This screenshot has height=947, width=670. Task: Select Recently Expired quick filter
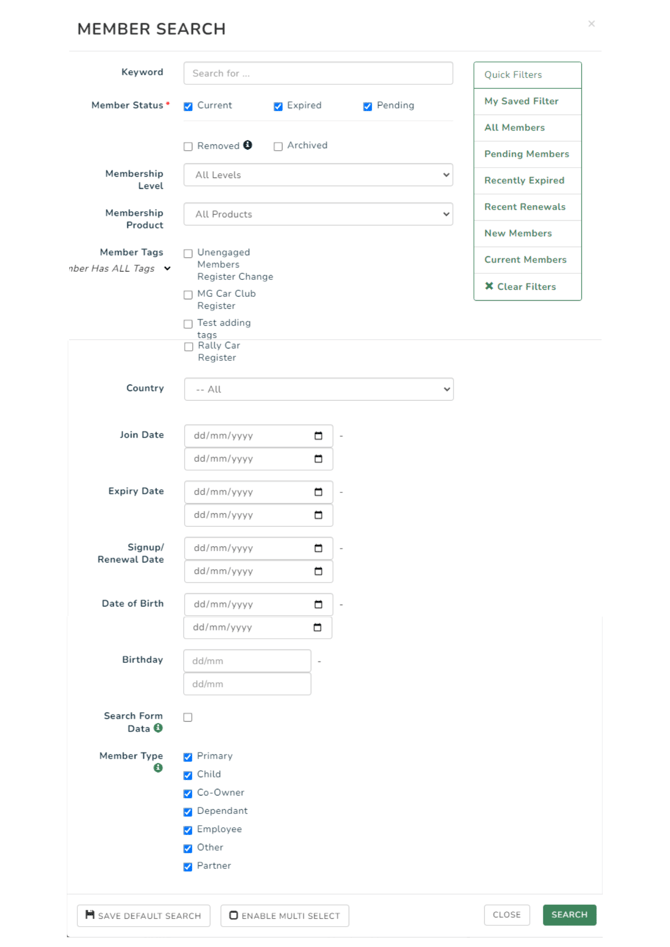[x=524, y=181]
